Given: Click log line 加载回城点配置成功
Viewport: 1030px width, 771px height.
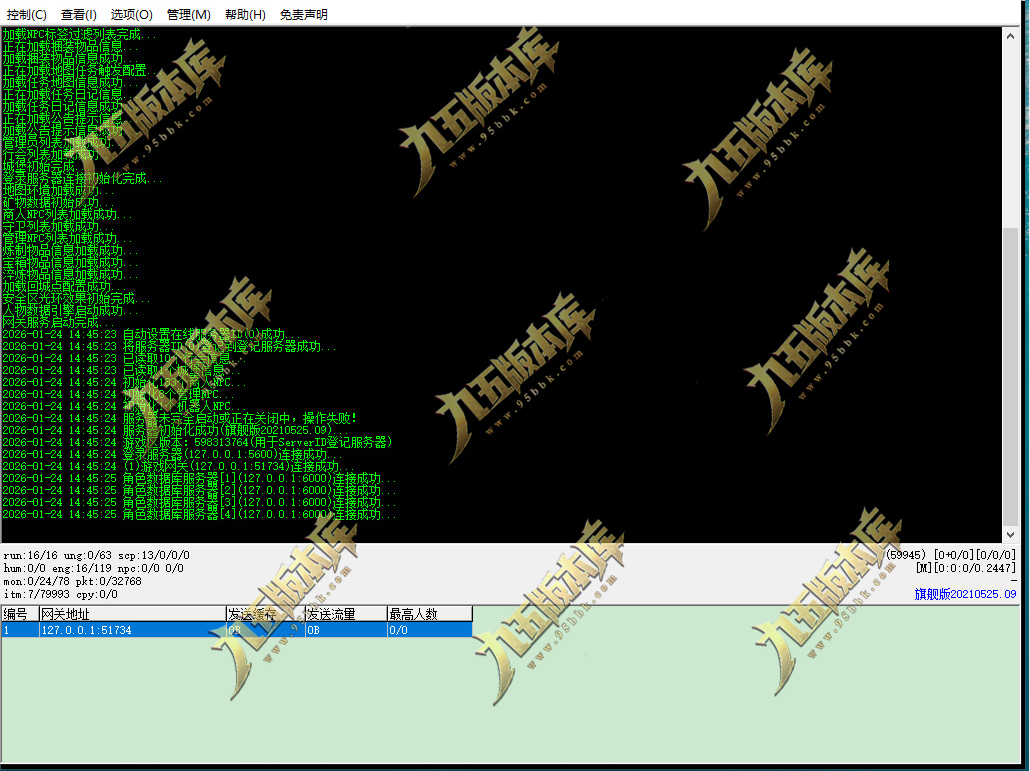Looking at the screenshot, I should [x=64, y=286].
